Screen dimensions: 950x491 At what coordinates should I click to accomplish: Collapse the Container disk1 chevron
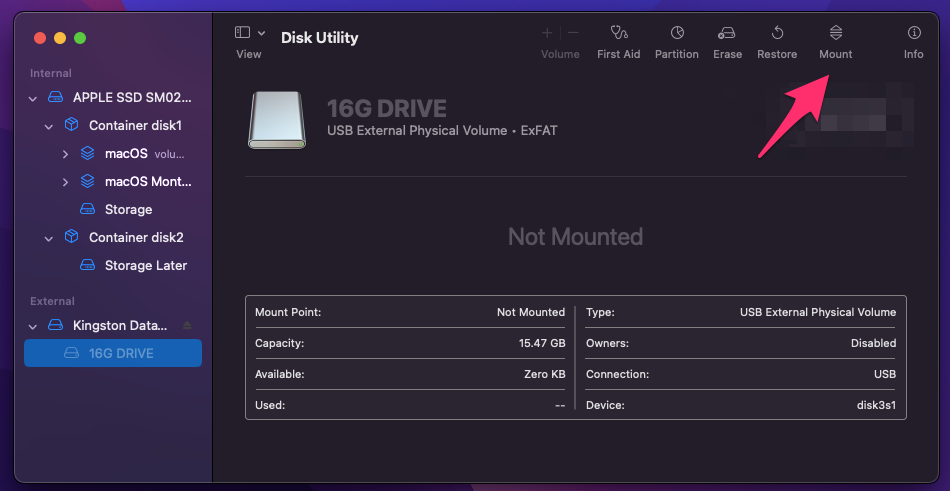tap(48, 126)
